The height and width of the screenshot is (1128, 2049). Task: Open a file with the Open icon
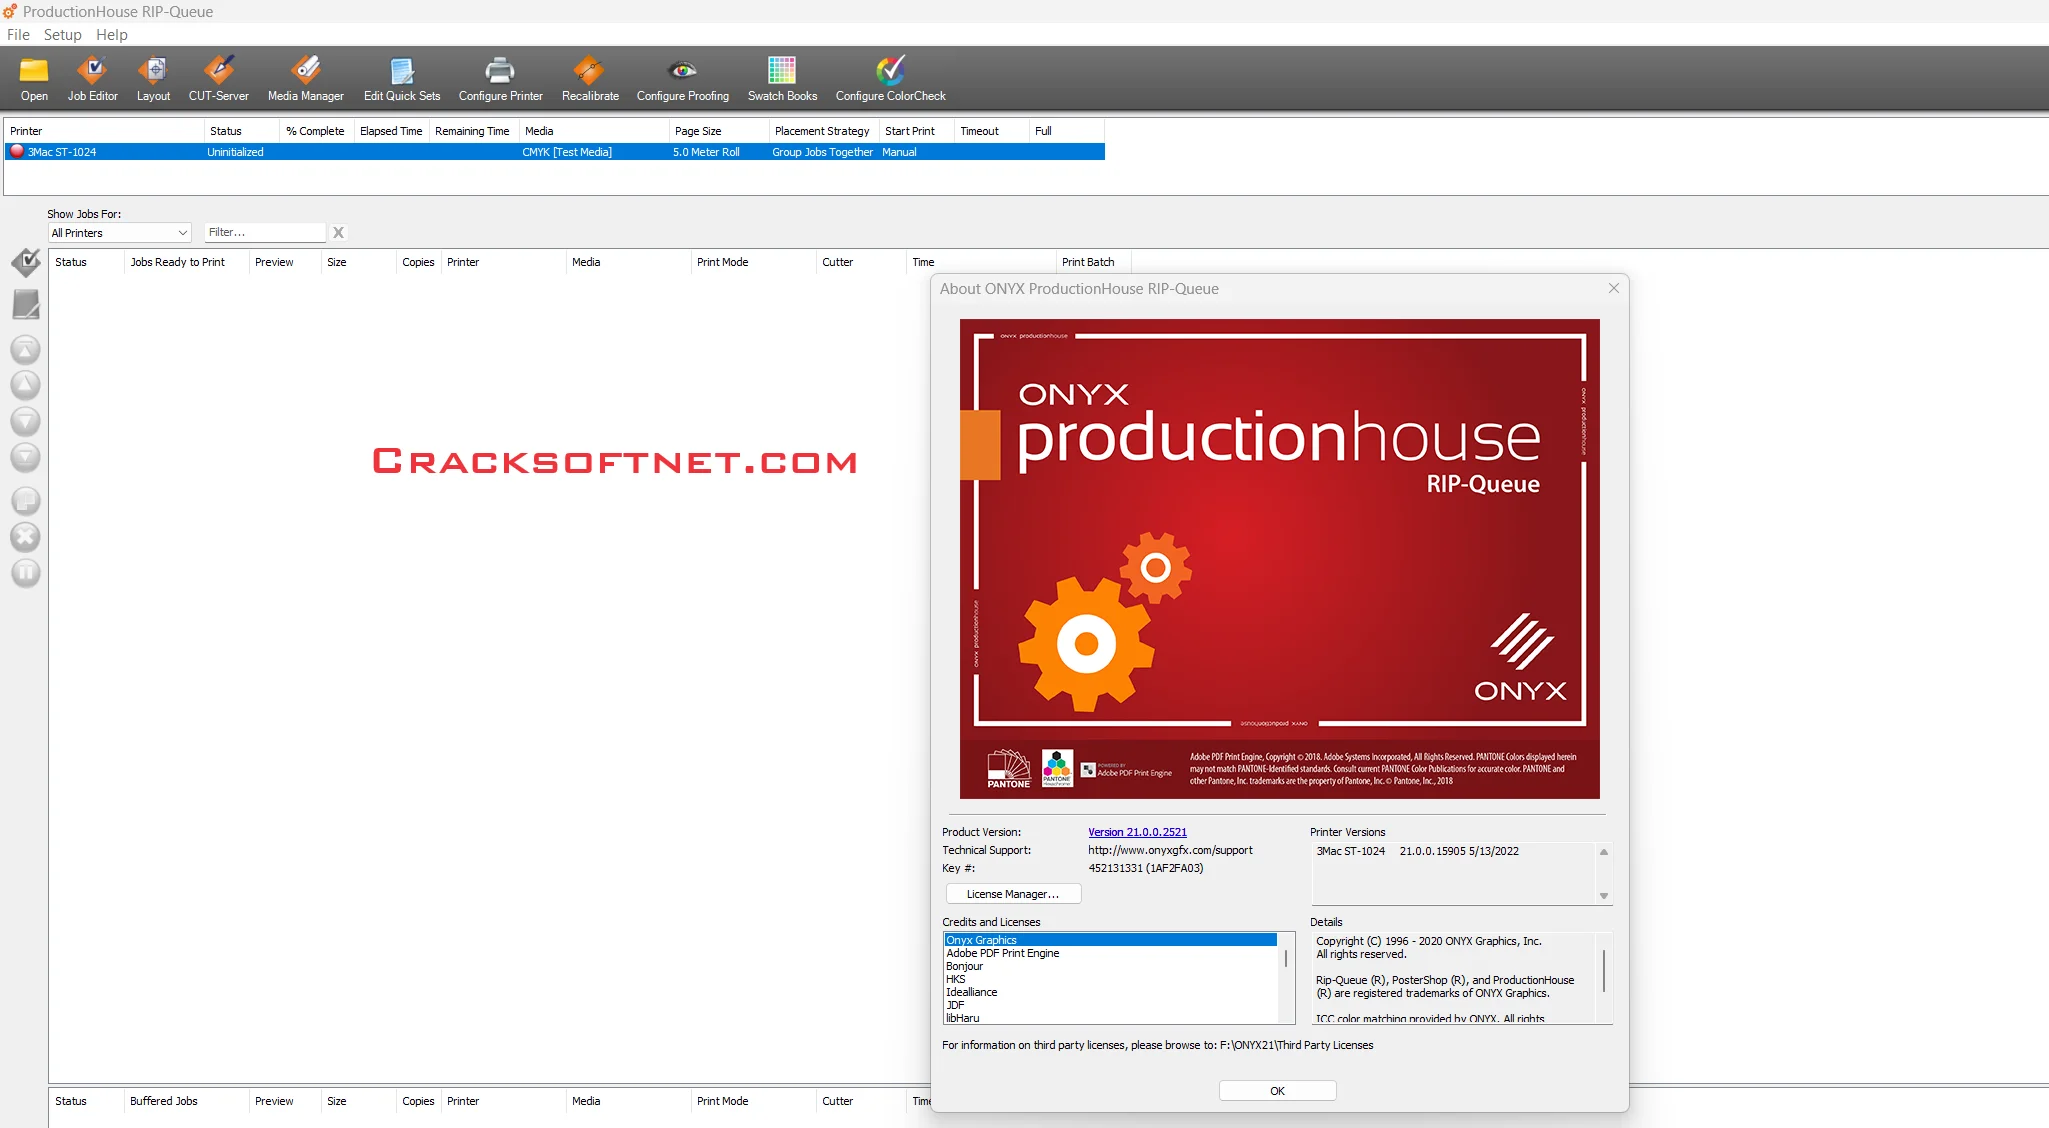point(34,78)
